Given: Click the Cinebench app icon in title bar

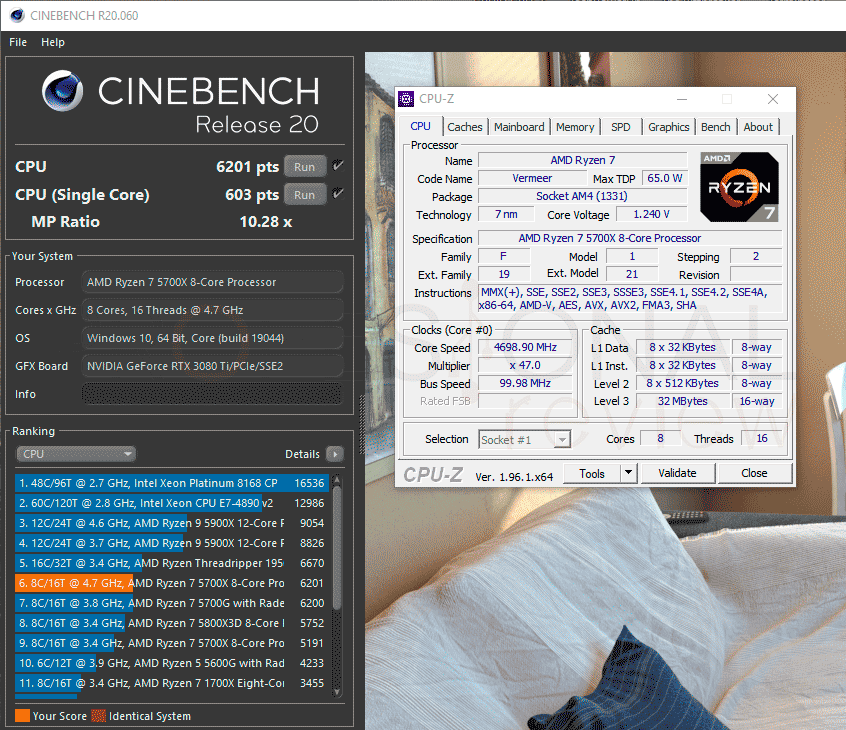Looking at the screenshot, I should [x=17, y=15].
